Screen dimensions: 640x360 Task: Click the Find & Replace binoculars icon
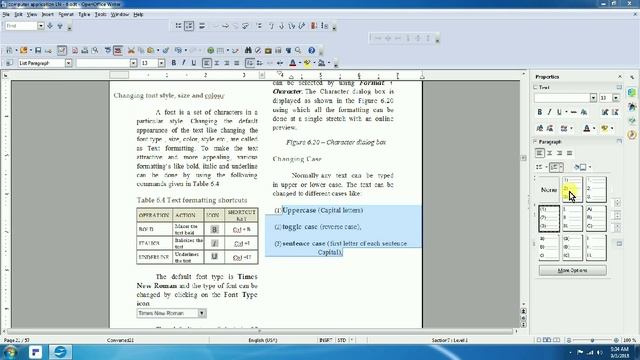click(248, 50)
